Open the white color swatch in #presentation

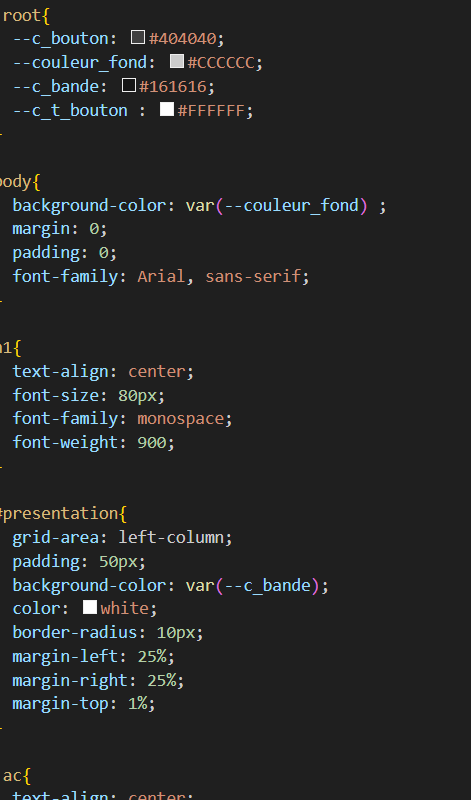pyautogui.click(x=90, y=607)
